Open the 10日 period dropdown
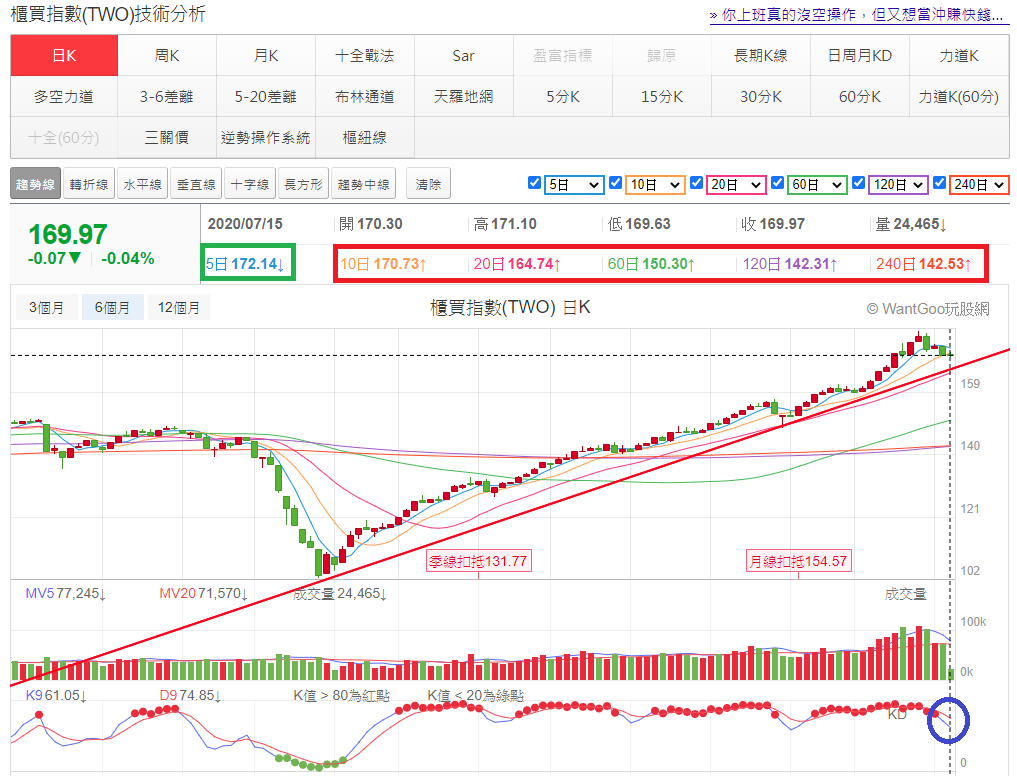Screen dimensions: 1017x776 [655, 185]
